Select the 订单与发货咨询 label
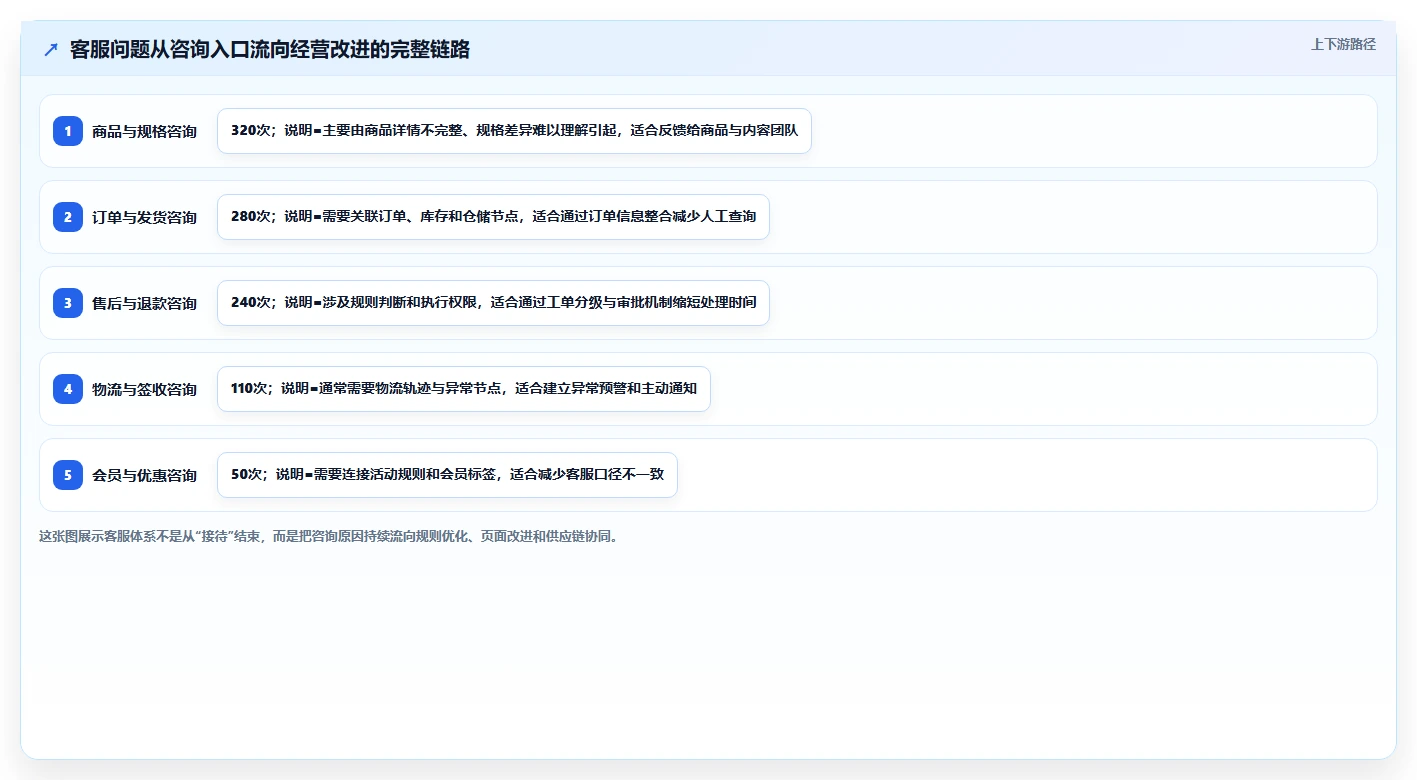 pyautogui.click(x=144, y=218)
